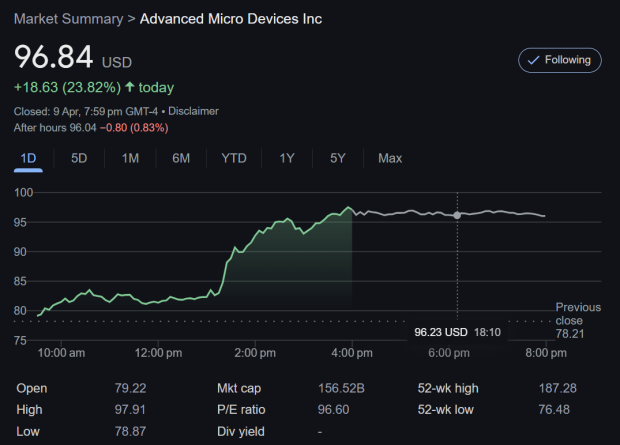Click the Mkt cap value 156.52B

[x=341, y=388]
